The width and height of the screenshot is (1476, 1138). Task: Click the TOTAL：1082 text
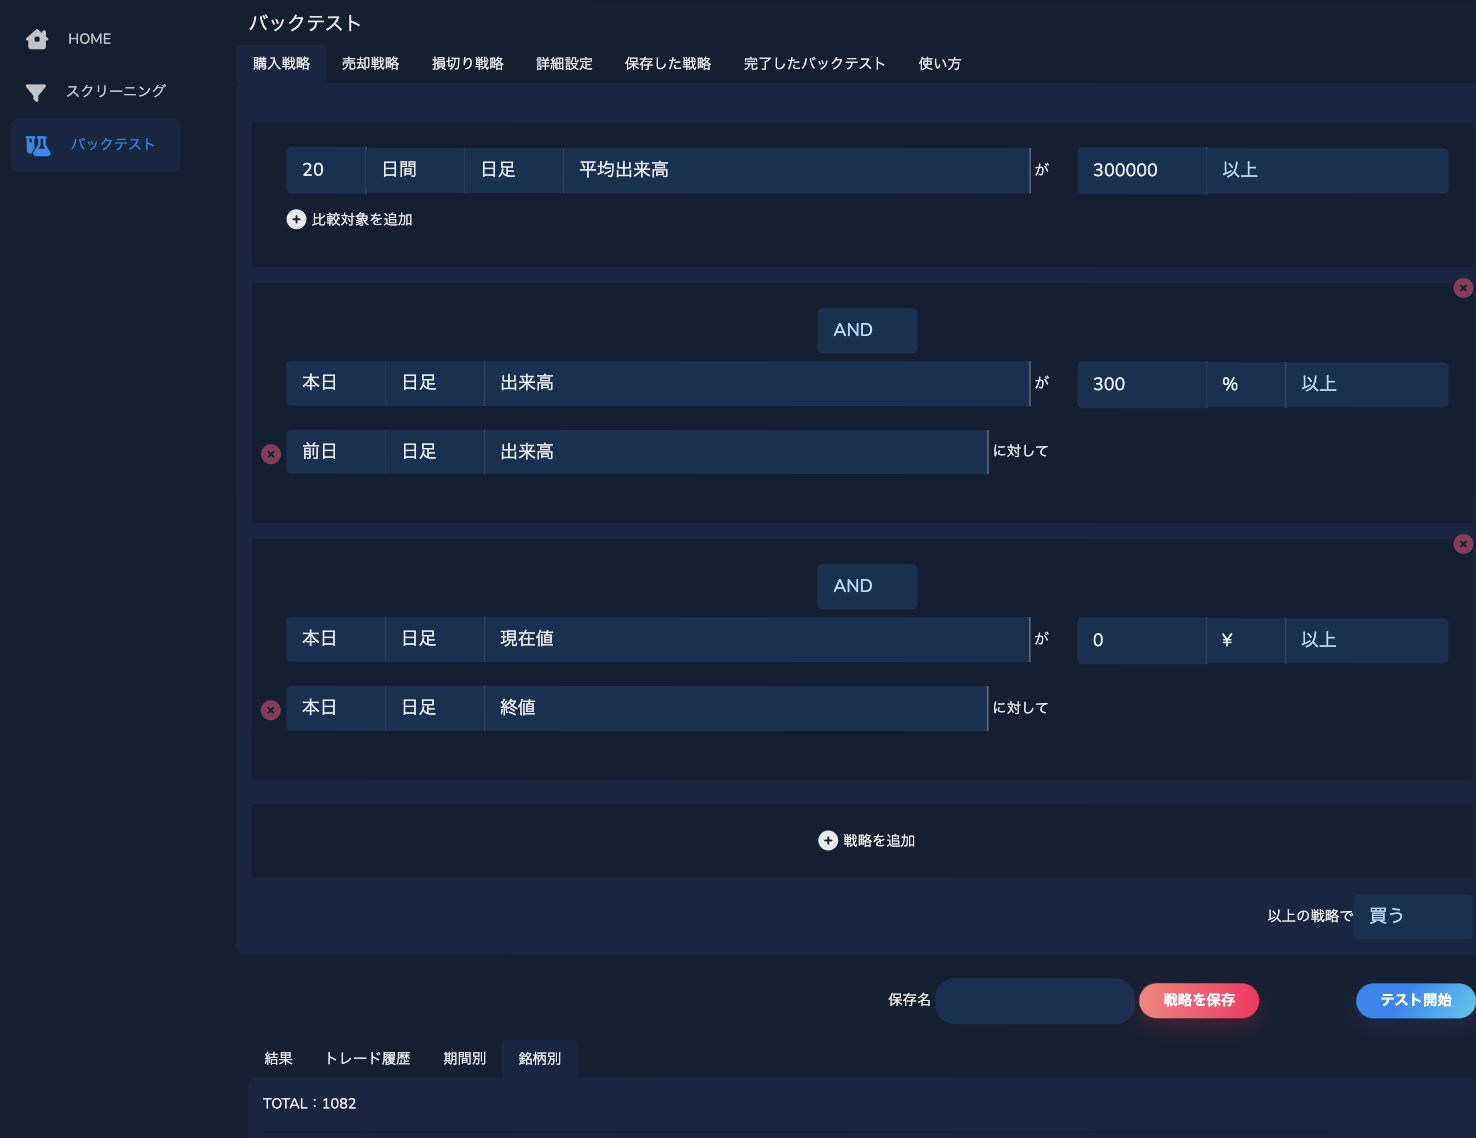point(309,1104)
